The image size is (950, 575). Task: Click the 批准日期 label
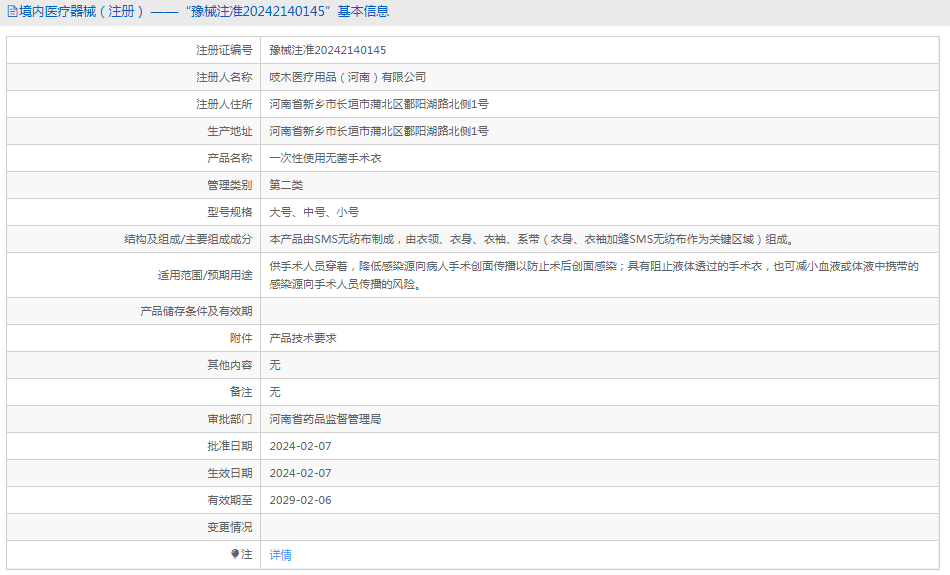230,447
